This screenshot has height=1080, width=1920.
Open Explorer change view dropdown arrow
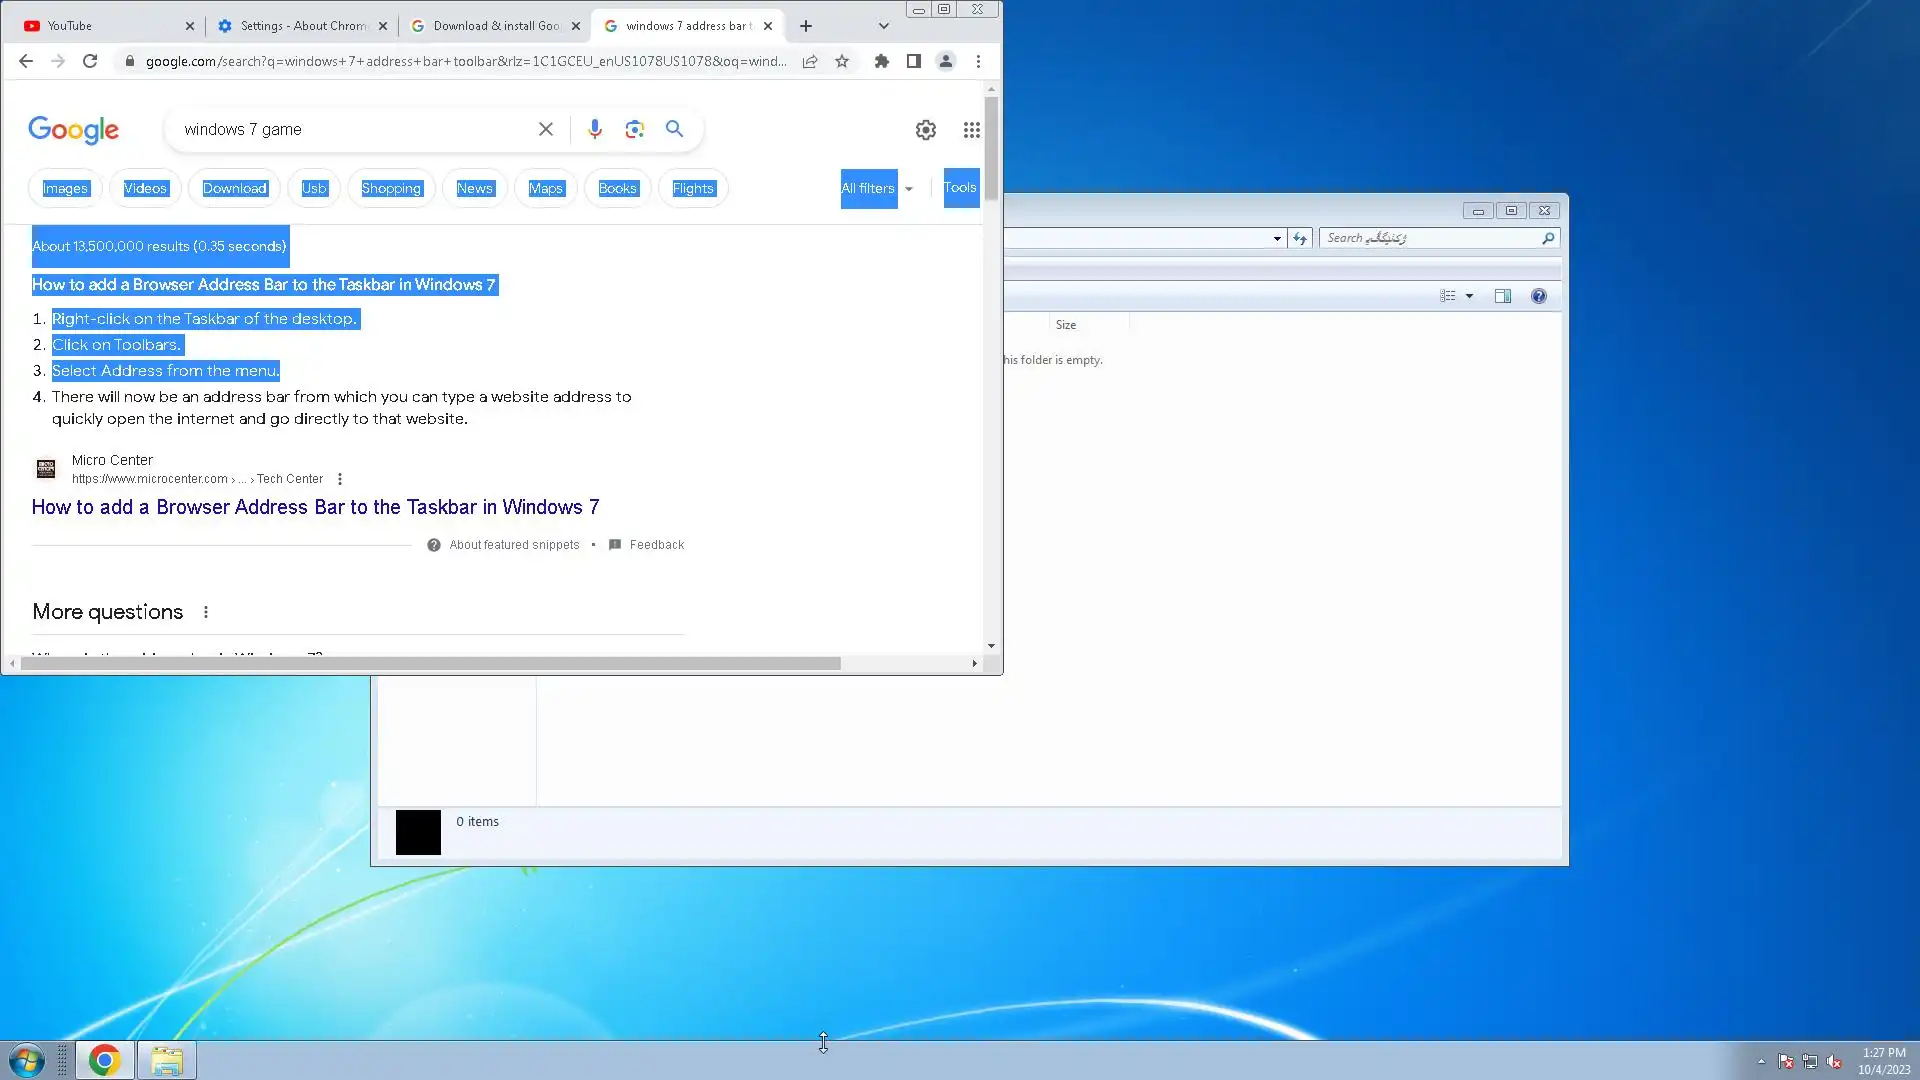[x=1469, y=296]
